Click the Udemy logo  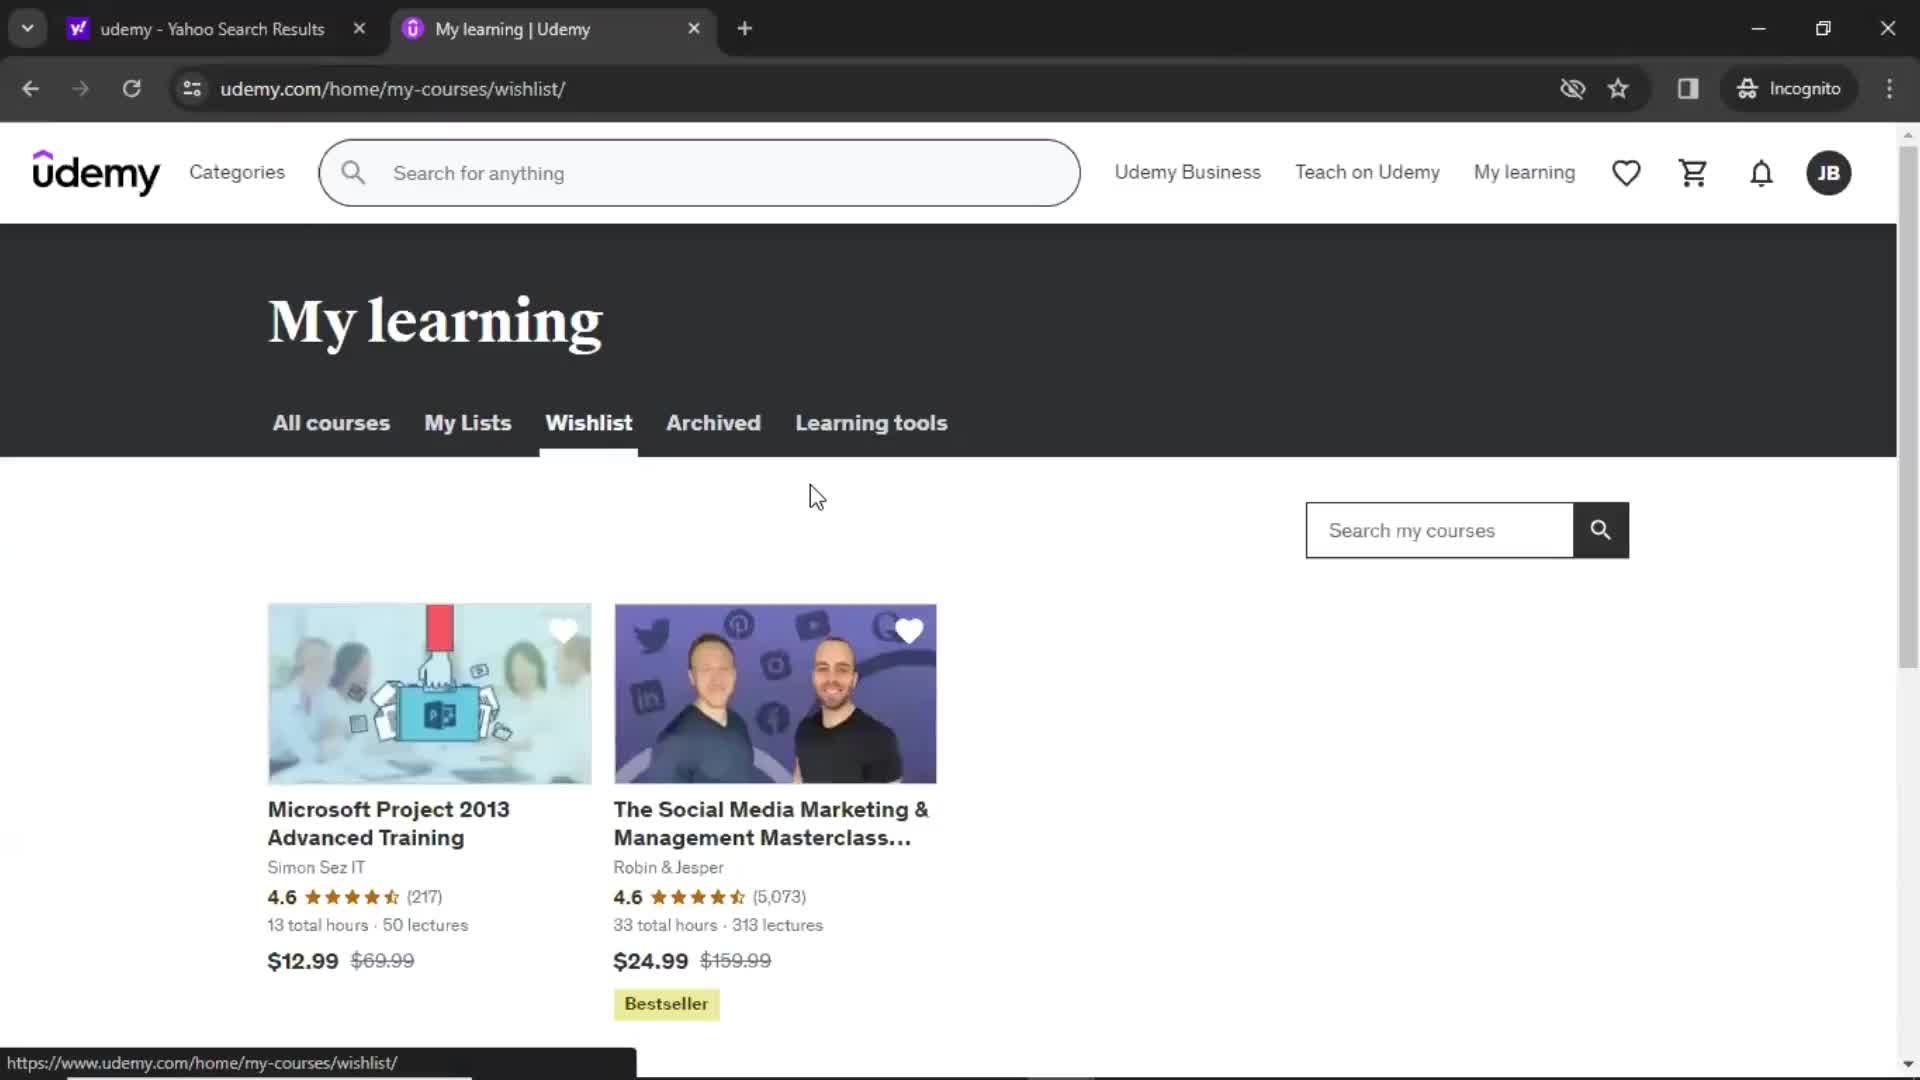96,172
